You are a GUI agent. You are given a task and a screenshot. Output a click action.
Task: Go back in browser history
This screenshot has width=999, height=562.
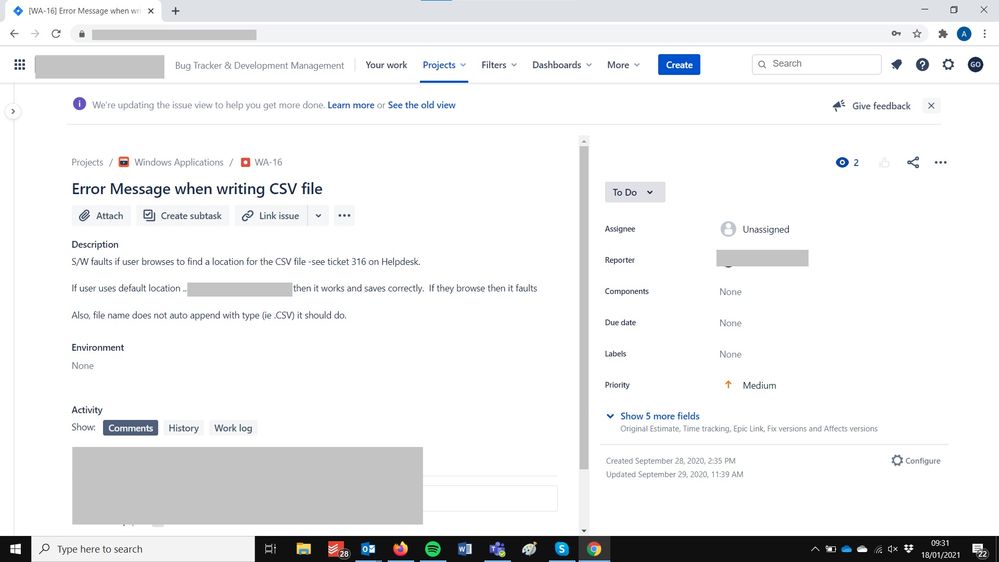tap(15, 34)
